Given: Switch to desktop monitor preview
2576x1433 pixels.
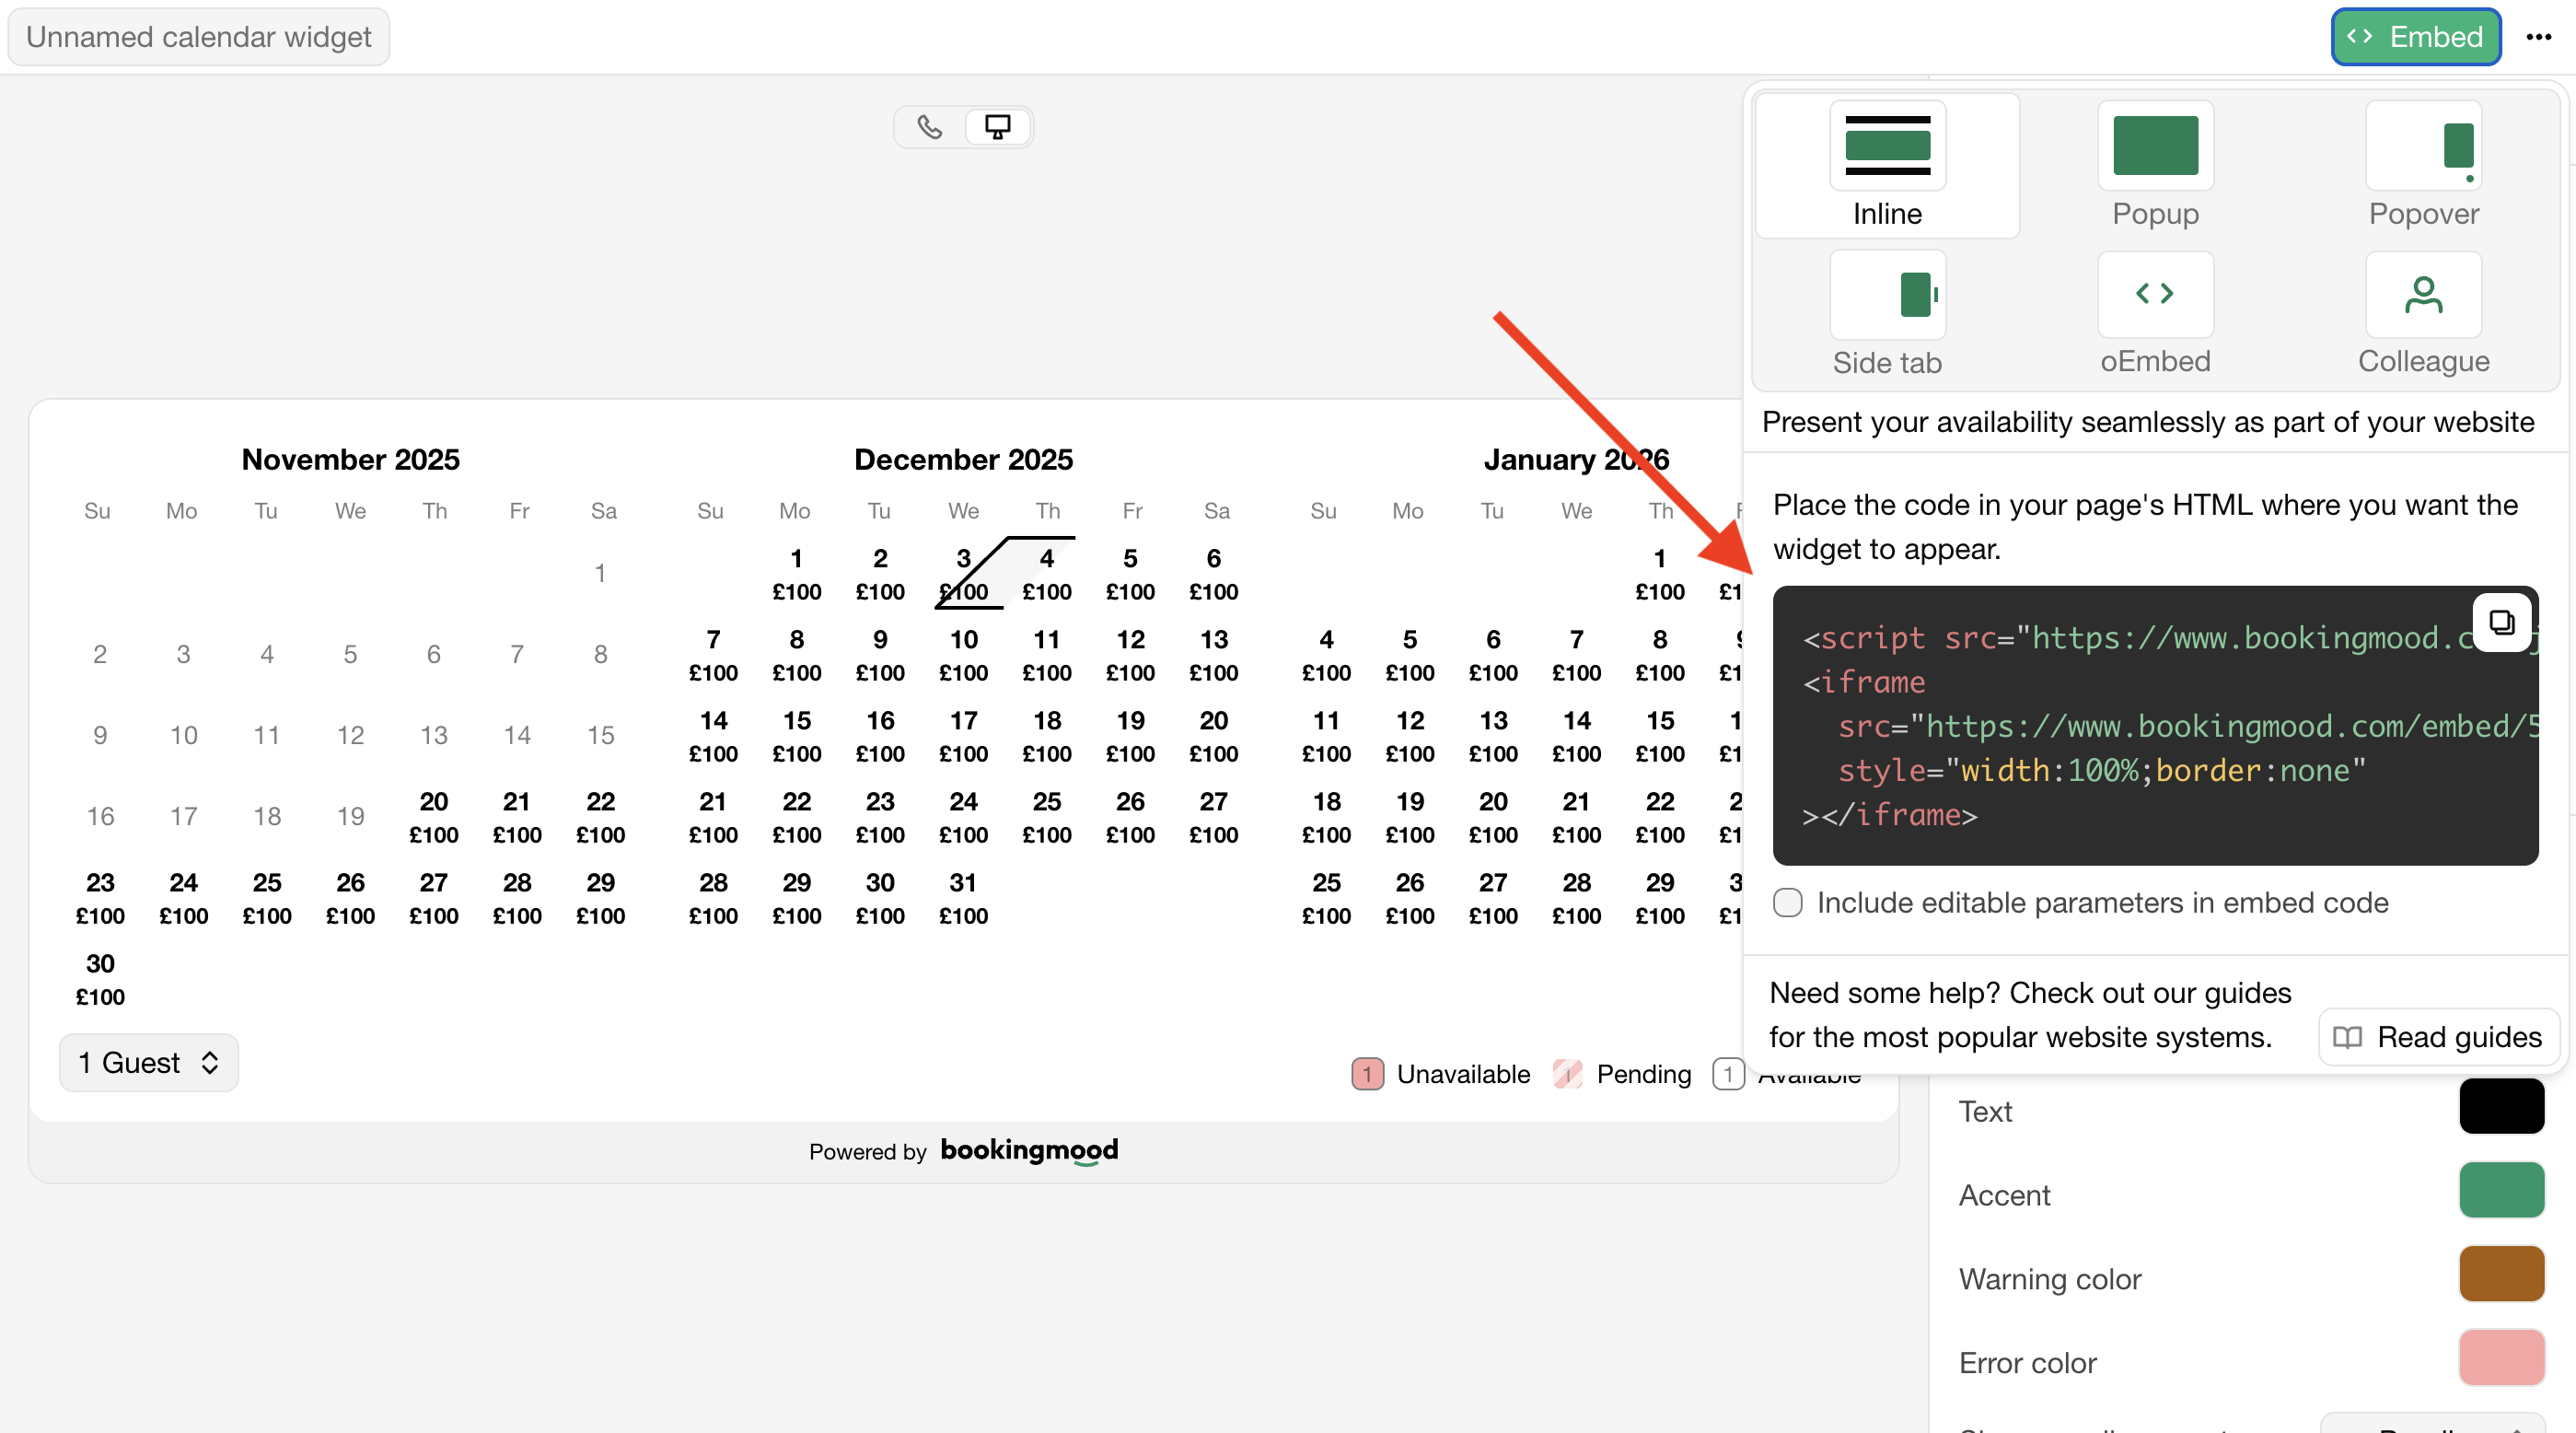Looking at the screenshot, I should [998, 127].
